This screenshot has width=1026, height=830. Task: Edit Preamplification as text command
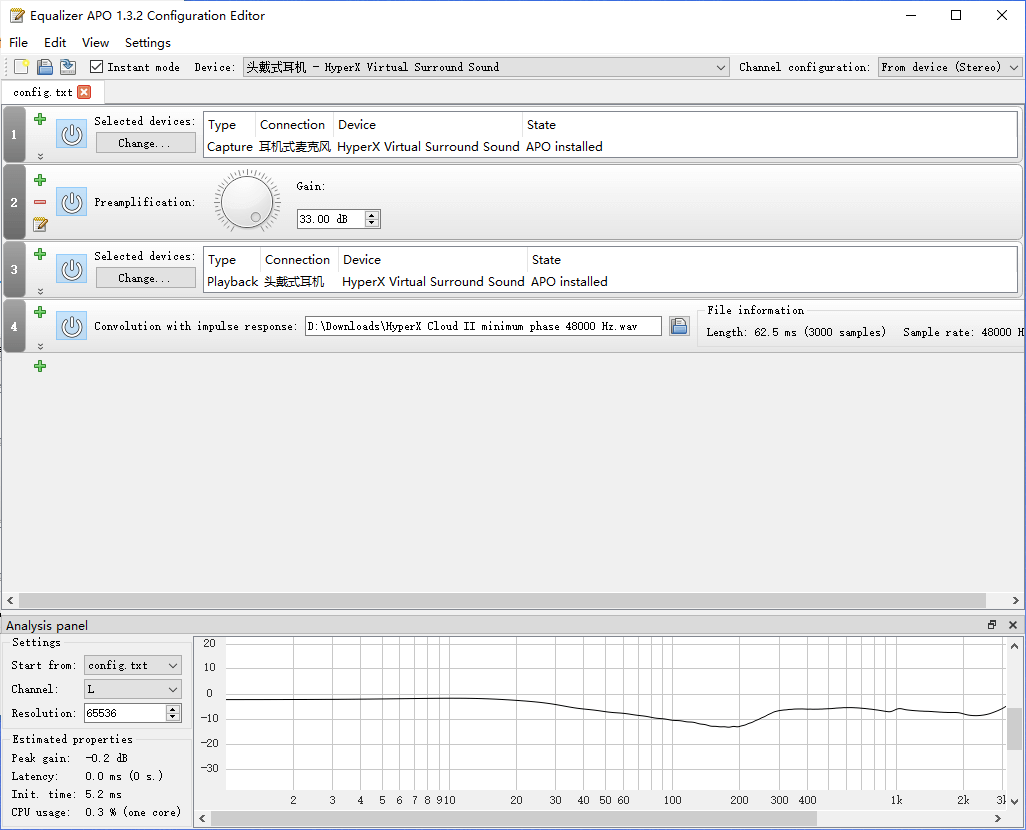point(40,224)
